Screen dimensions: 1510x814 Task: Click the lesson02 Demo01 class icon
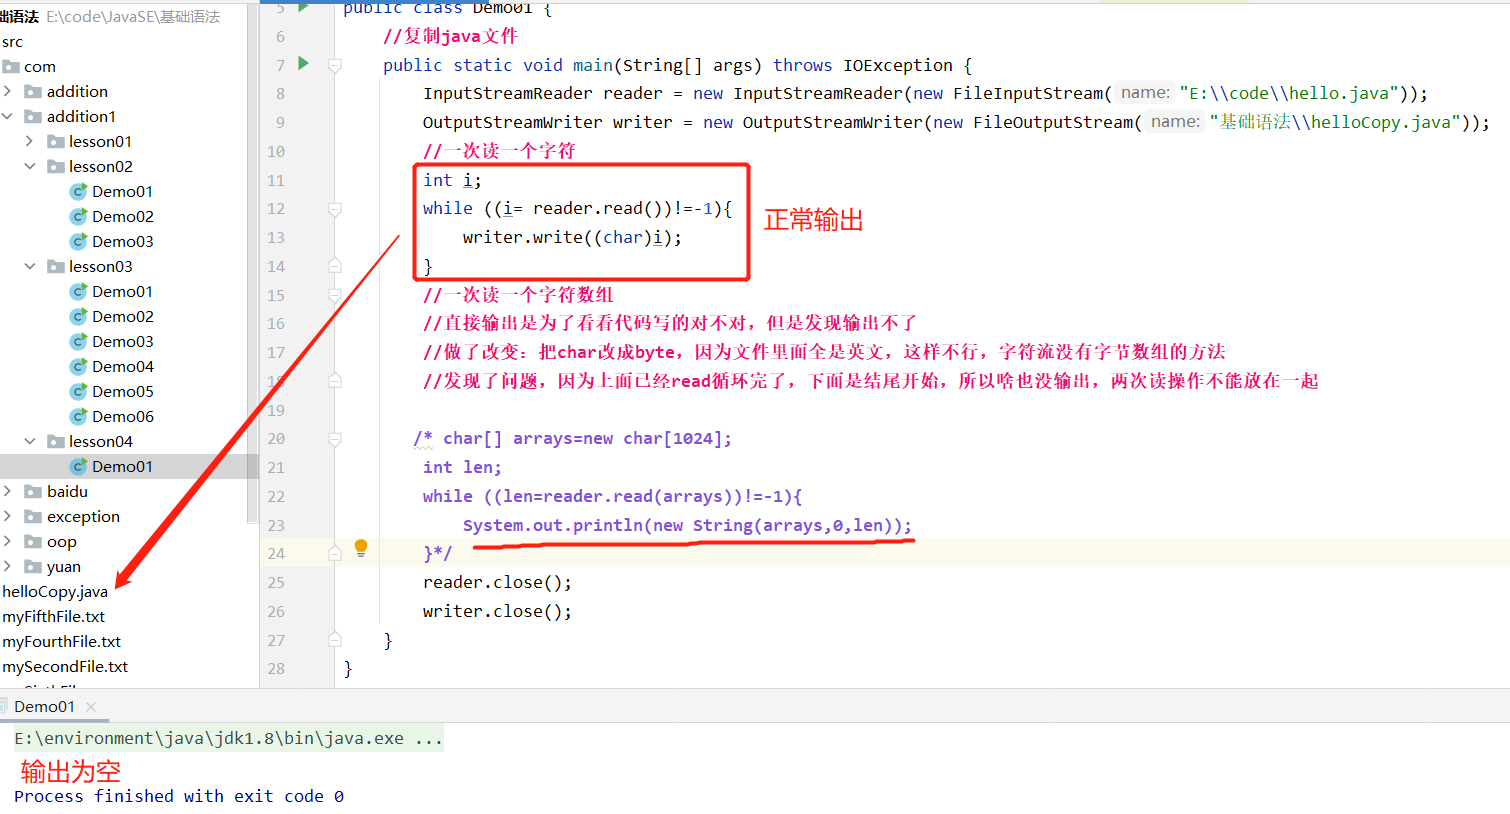pos(78,191)
